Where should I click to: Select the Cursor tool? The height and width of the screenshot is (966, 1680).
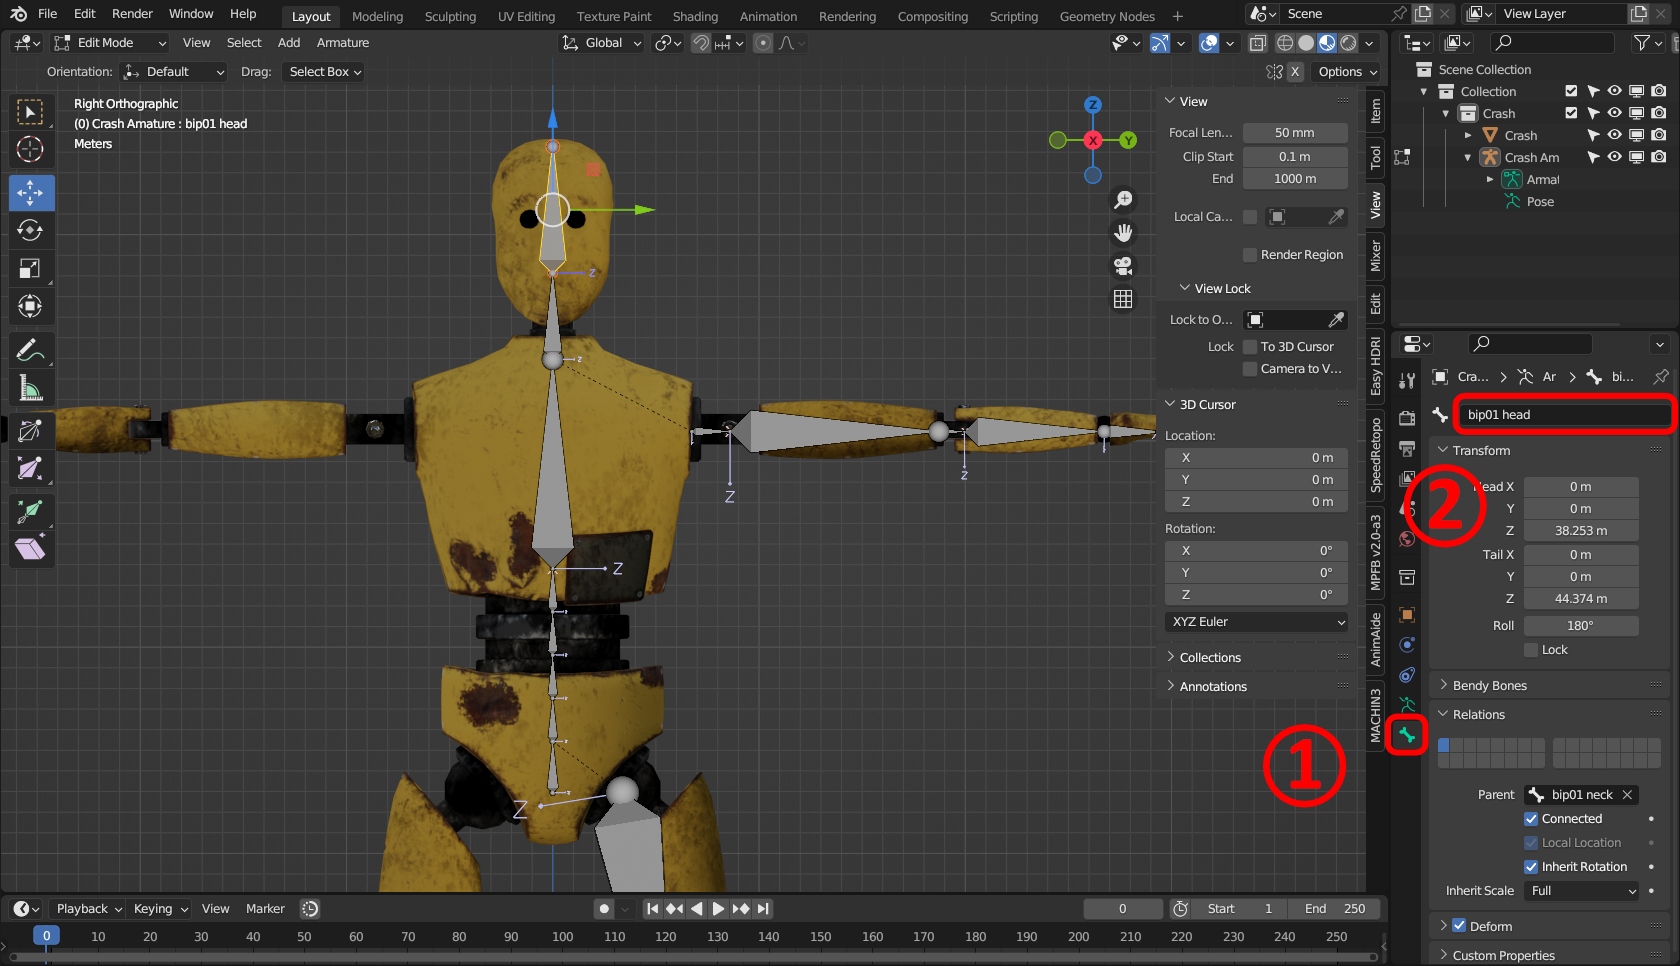pyautogui.click(x=31, y=150)
